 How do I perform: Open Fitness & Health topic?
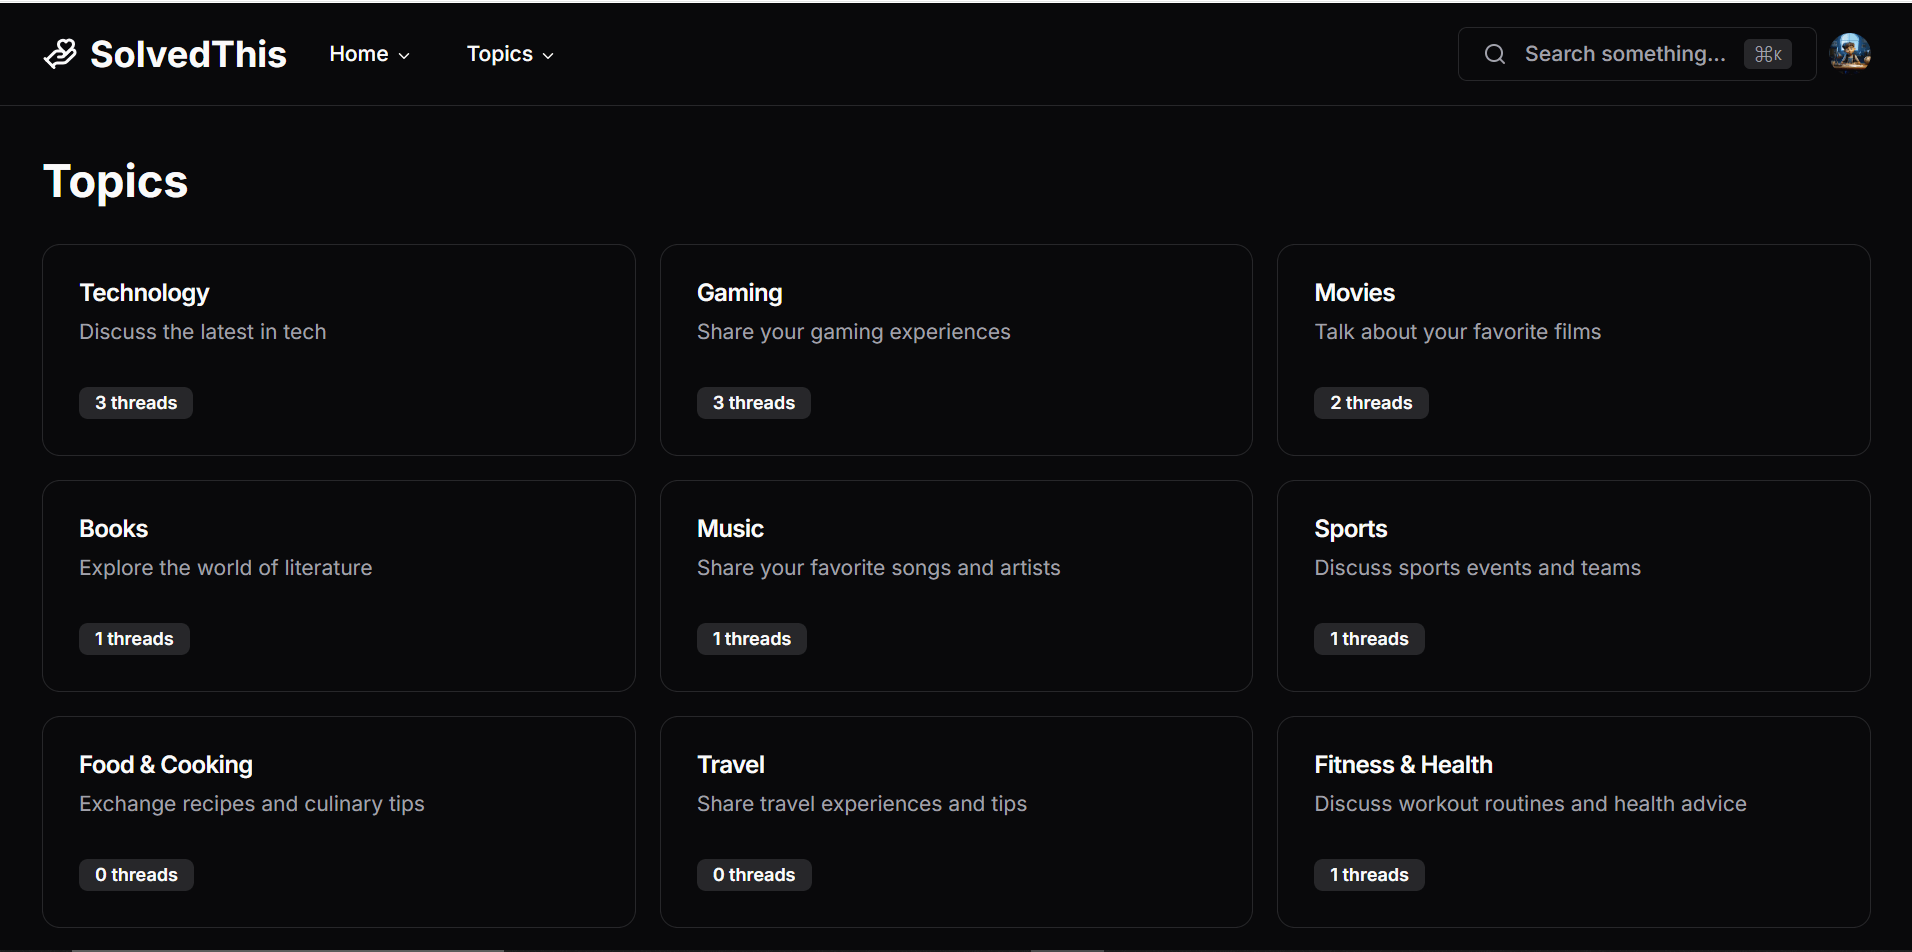click(1403, 765)
